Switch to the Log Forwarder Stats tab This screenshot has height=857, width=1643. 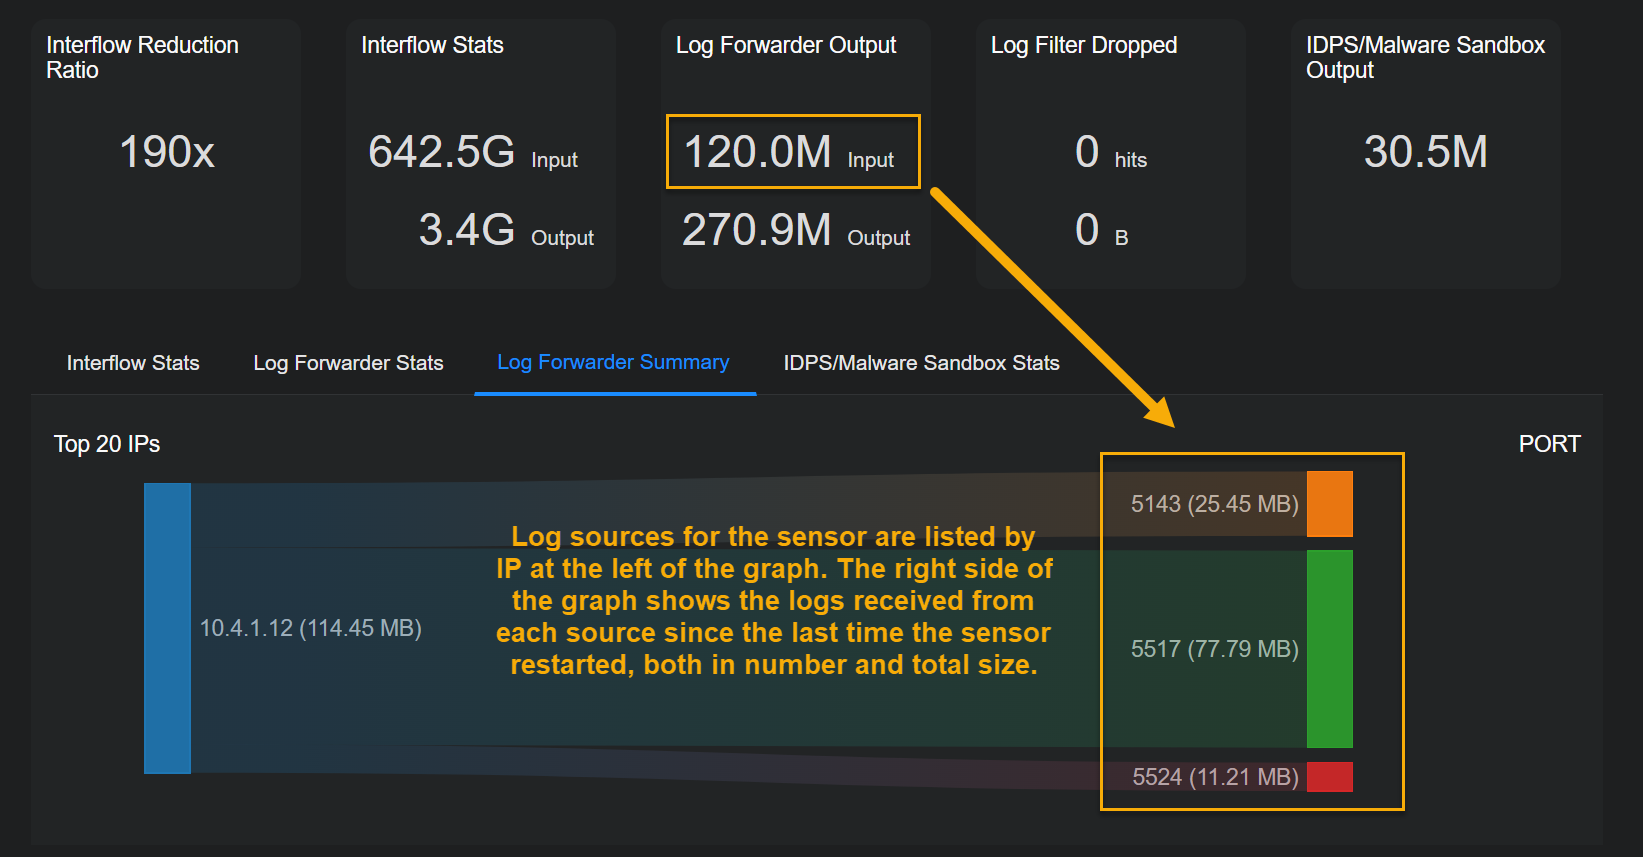[x=348, y=363]
